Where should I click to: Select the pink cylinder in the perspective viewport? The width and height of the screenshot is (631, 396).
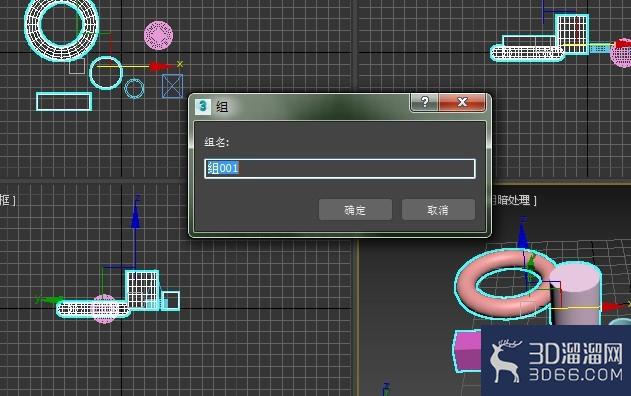[575, 294]
